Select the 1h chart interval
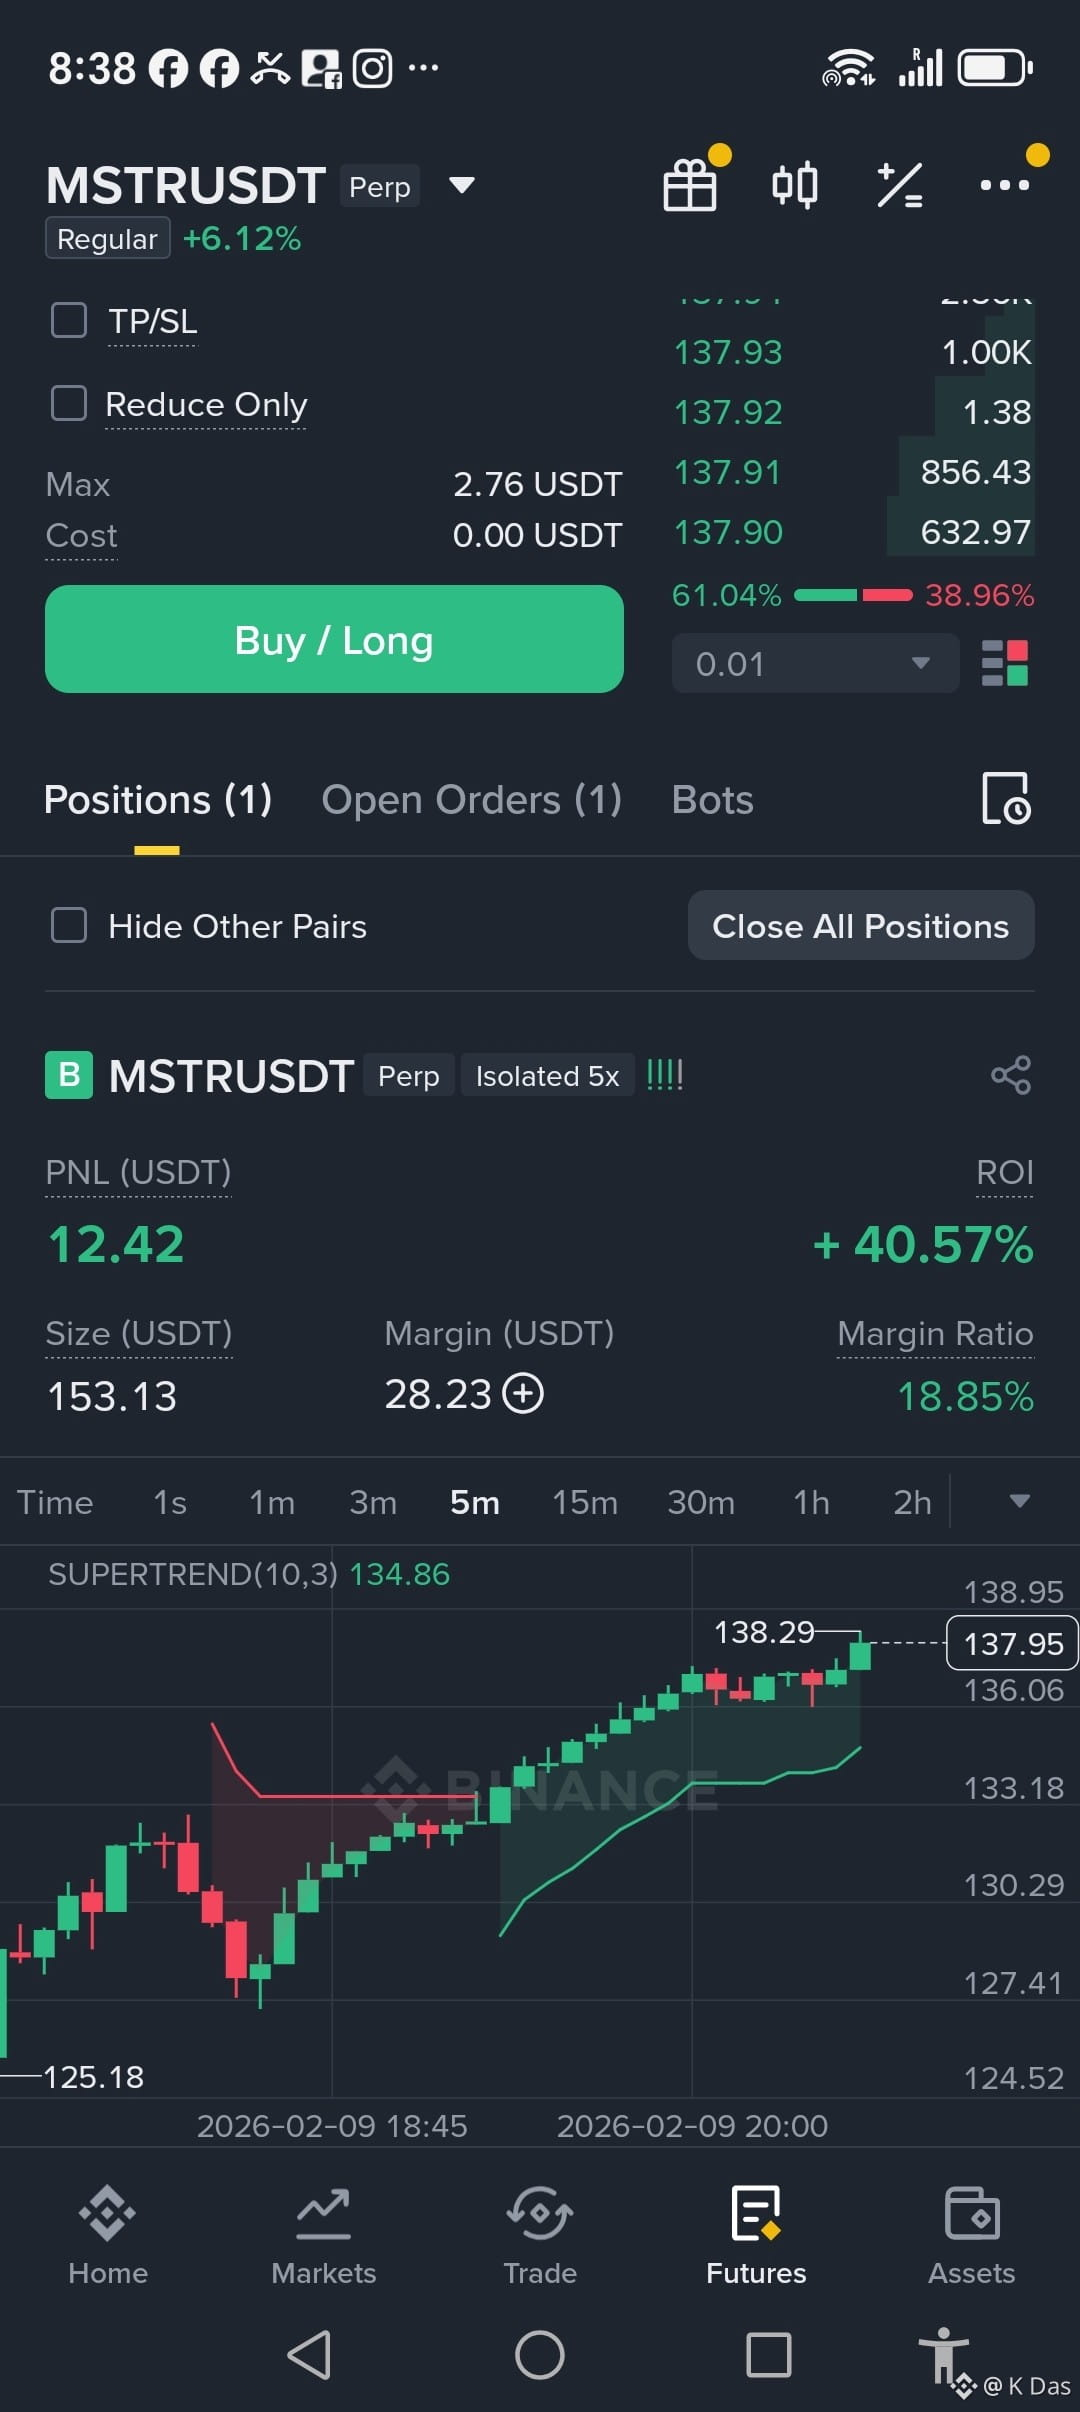The image size is (1080, 2412). pos(811,1502)
